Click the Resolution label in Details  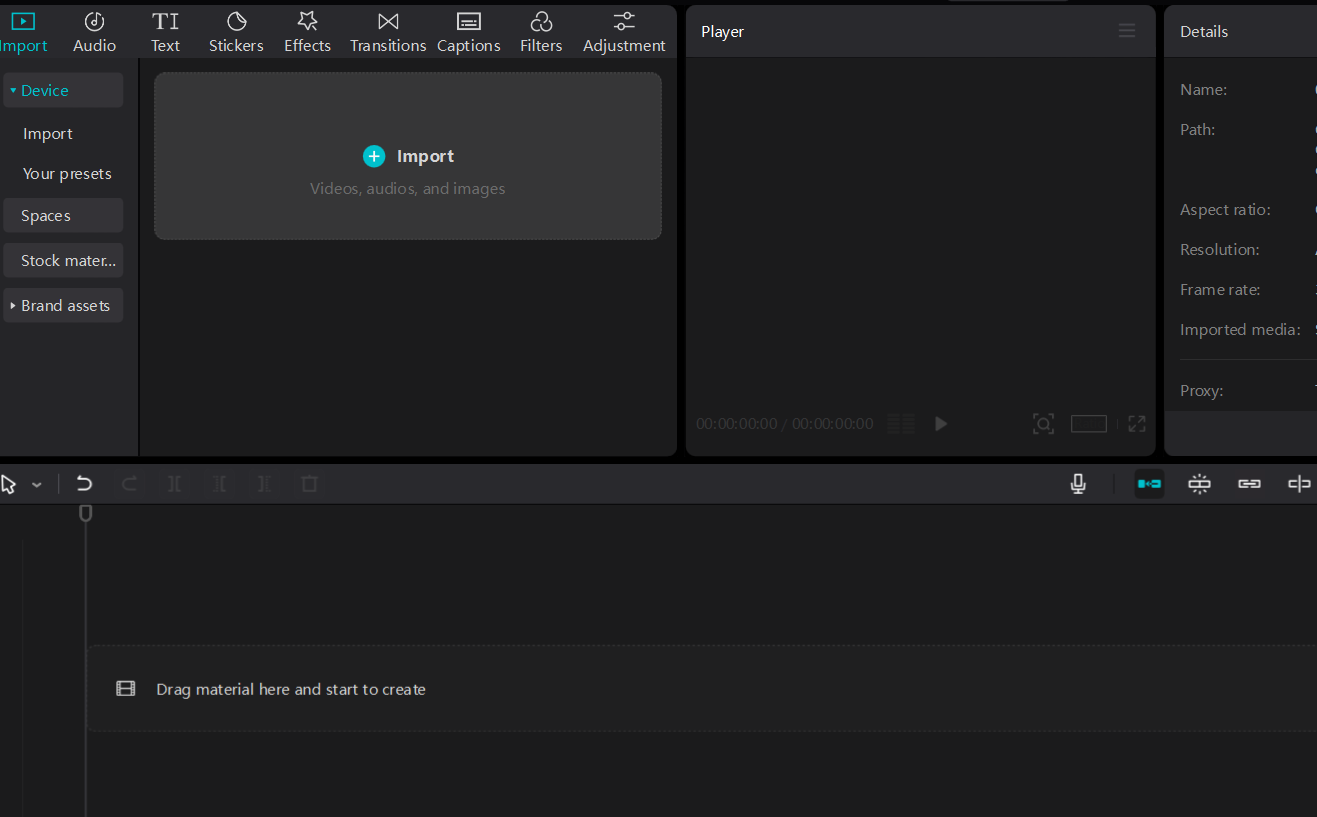tap(1220, 250)
